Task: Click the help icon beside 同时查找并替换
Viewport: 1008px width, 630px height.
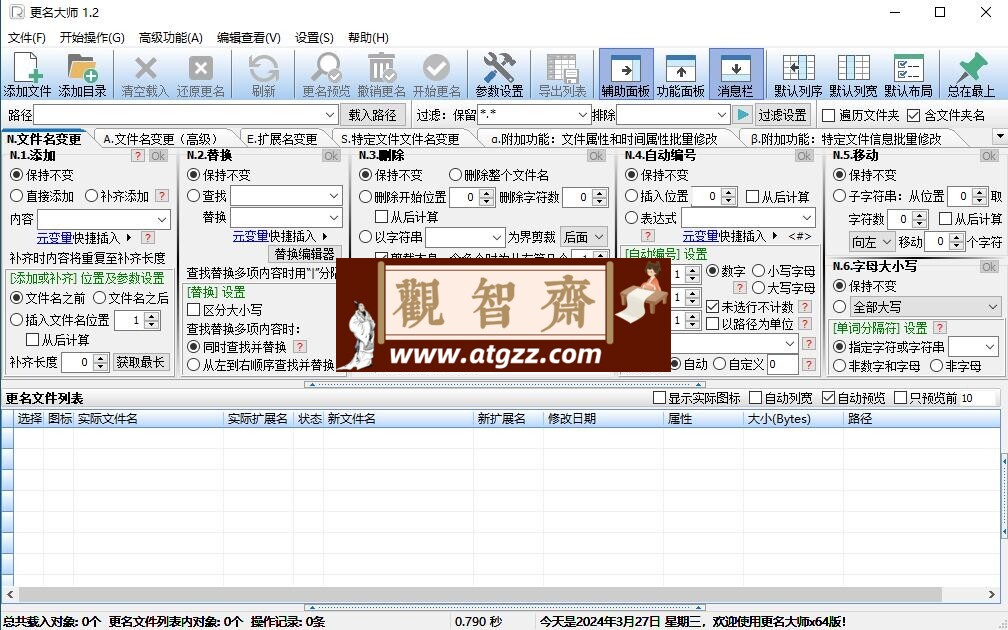Action: pyautogui.click(x=300, y=346)
